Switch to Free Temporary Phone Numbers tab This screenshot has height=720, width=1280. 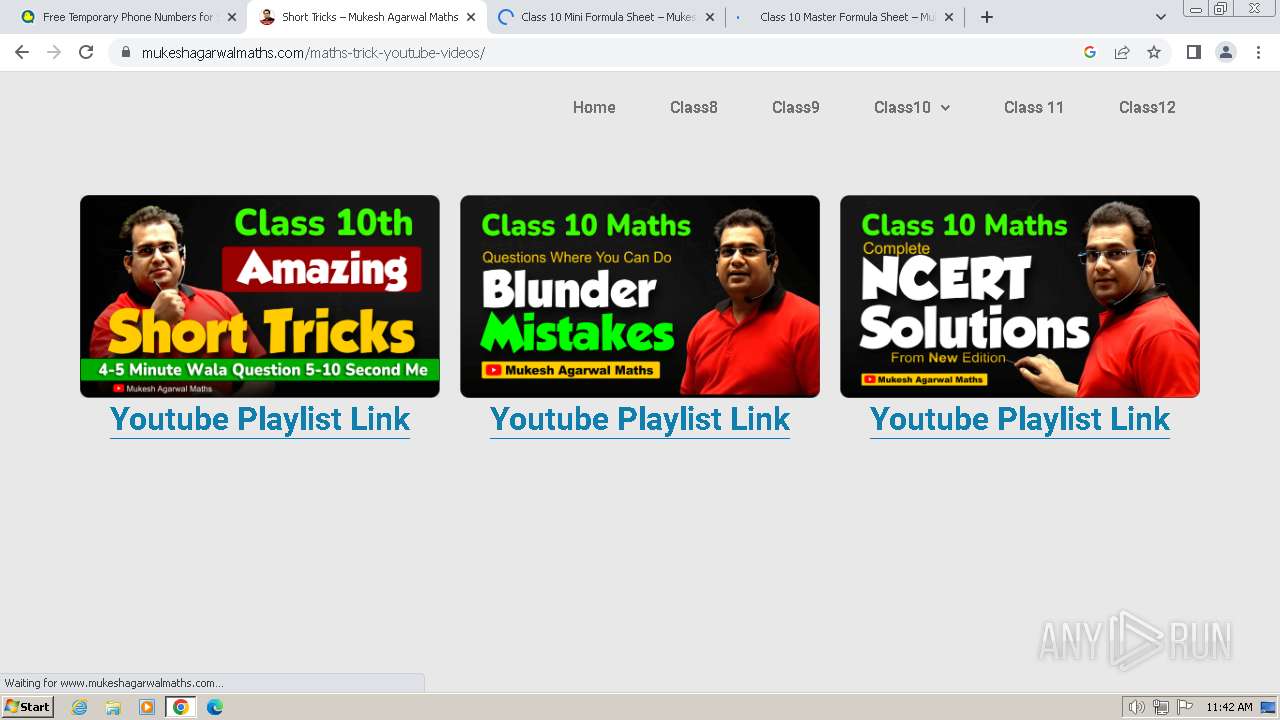(x=127, y=17)
